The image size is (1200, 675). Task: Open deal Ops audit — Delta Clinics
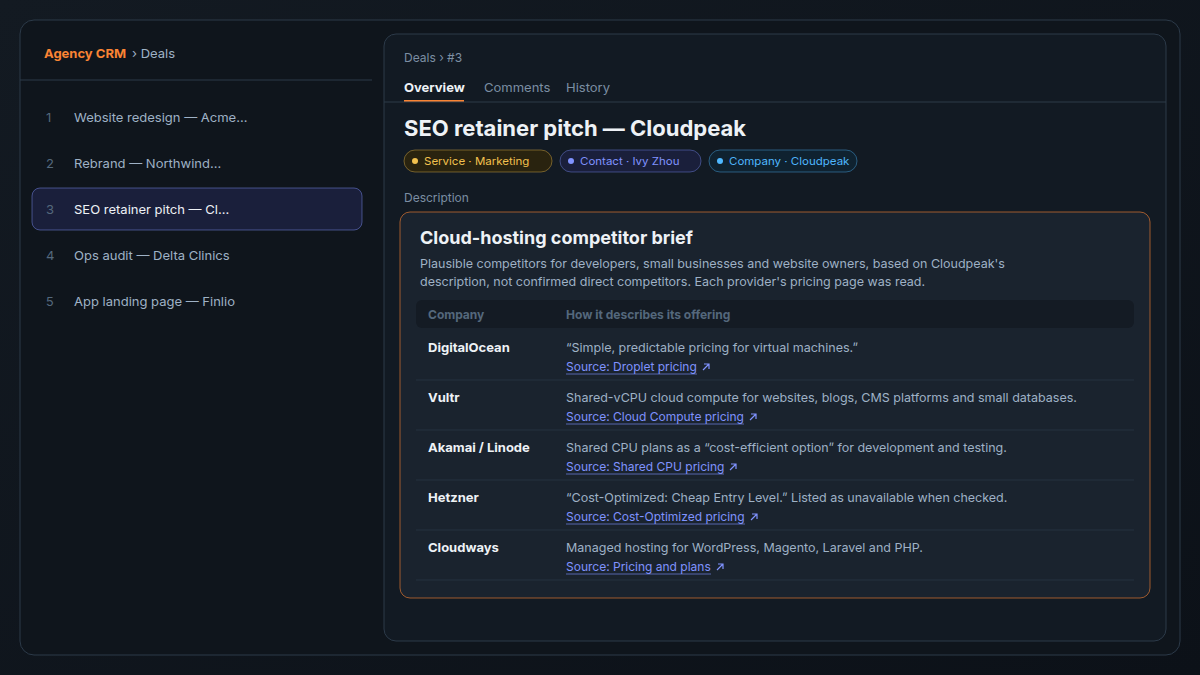197,256
